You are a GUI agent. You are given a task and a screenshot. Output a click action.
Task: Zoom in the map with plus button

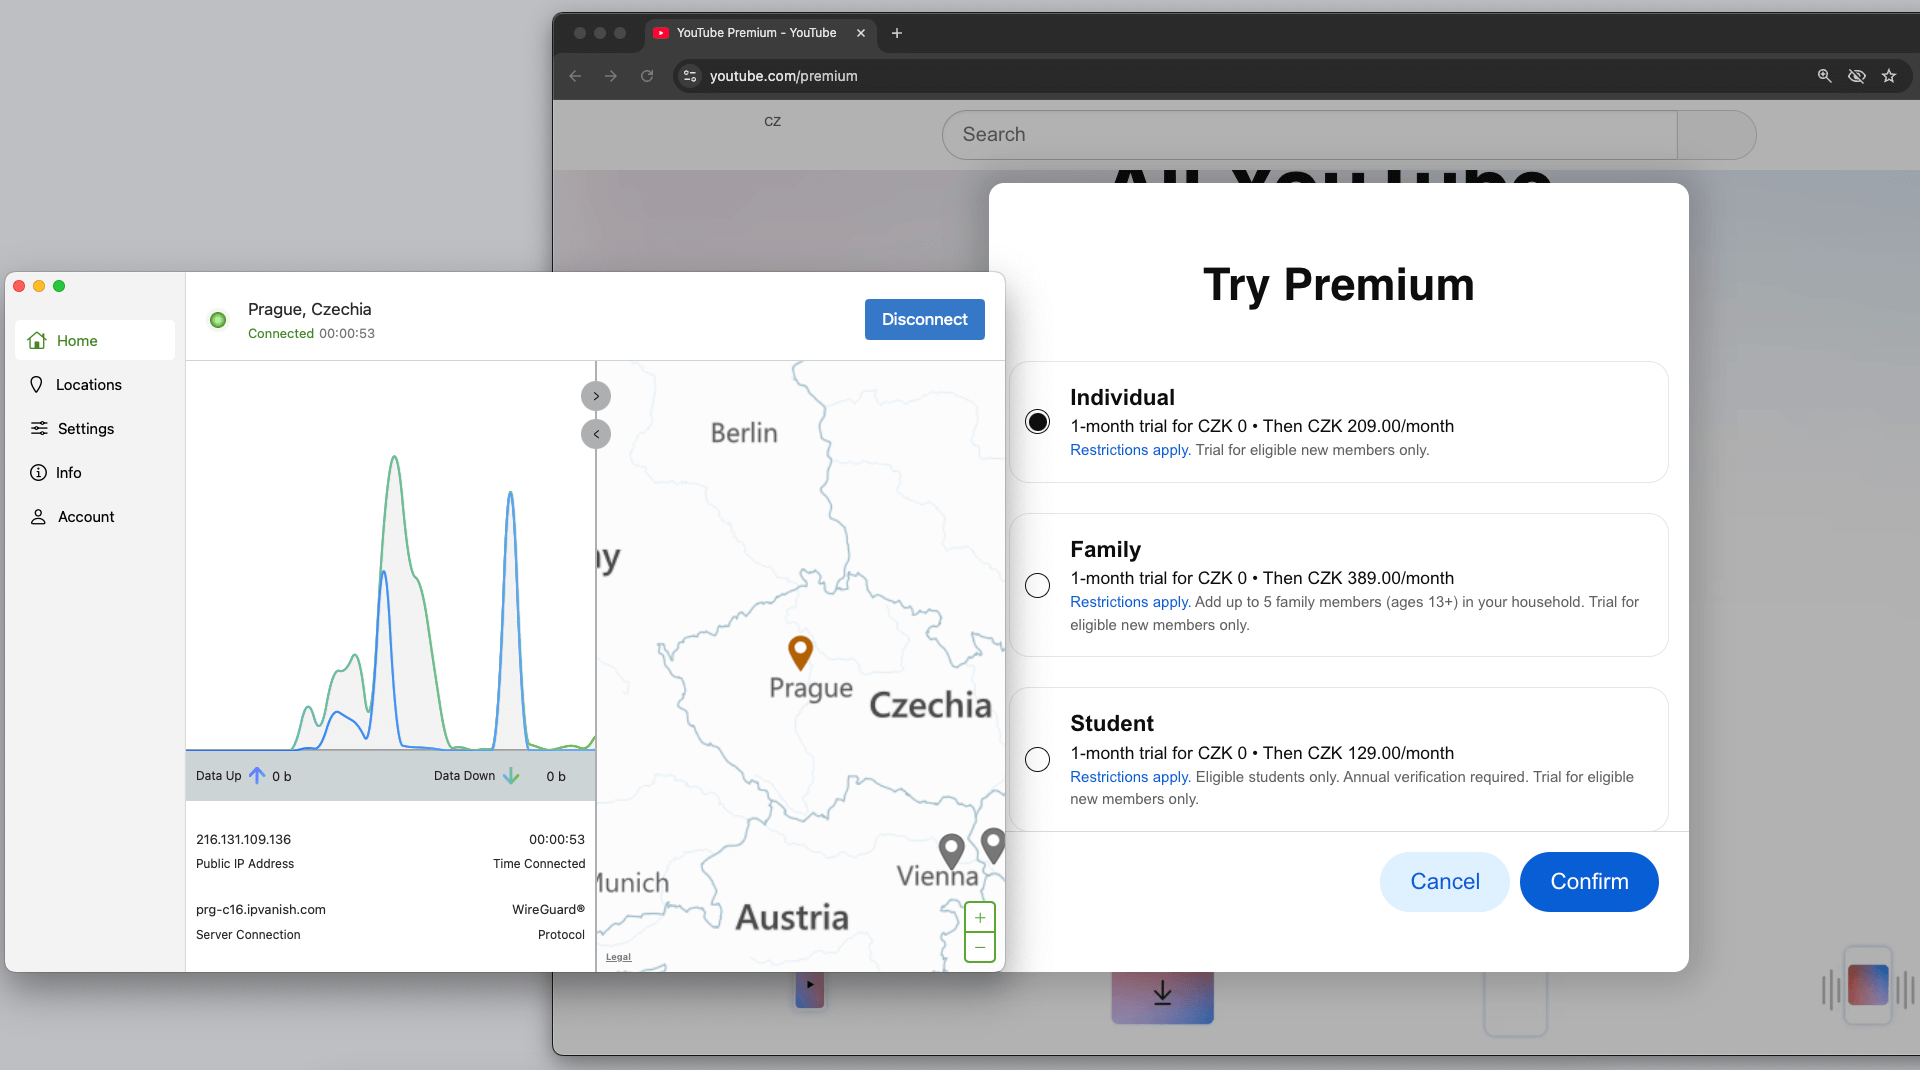[x=980, y=917]
